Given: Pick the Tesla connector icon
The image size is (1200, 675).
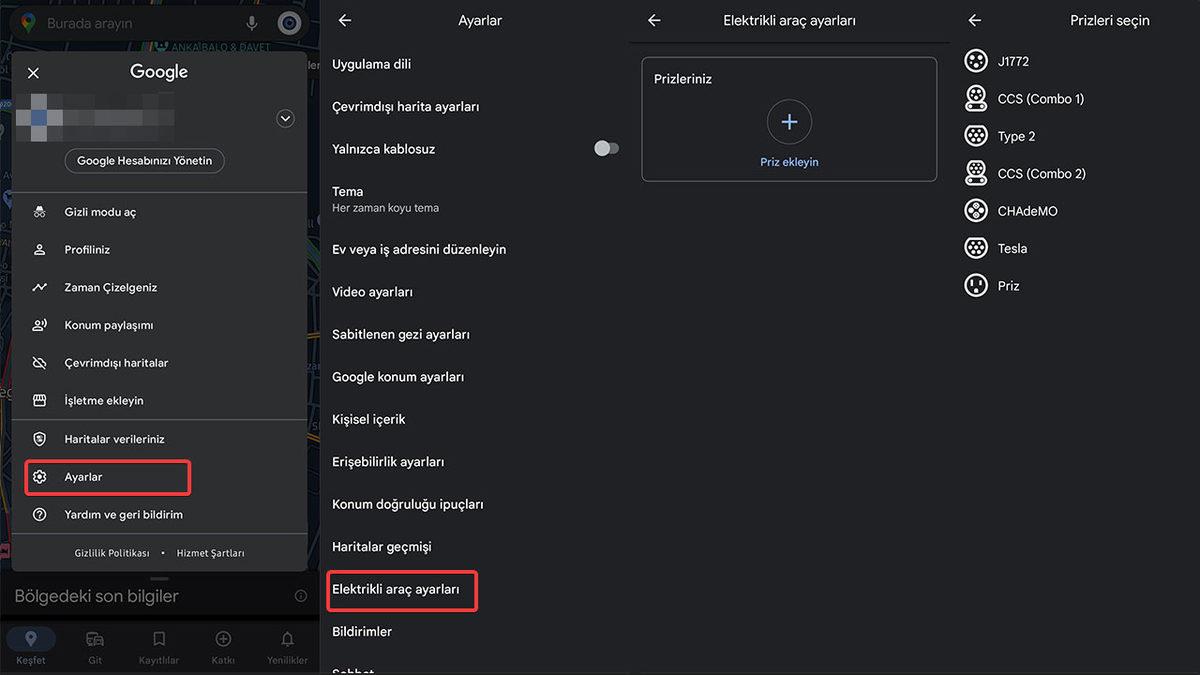Looking at the screenshot, I should coord(975,247).
